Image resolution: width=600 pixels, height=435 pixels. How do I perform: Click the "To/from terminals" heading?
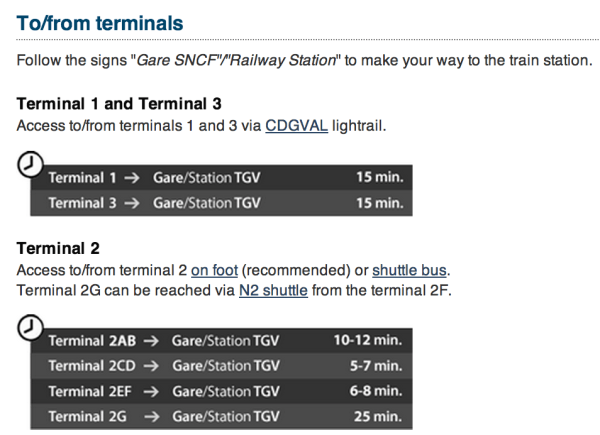pyautogui.click(x=100, y=21)
